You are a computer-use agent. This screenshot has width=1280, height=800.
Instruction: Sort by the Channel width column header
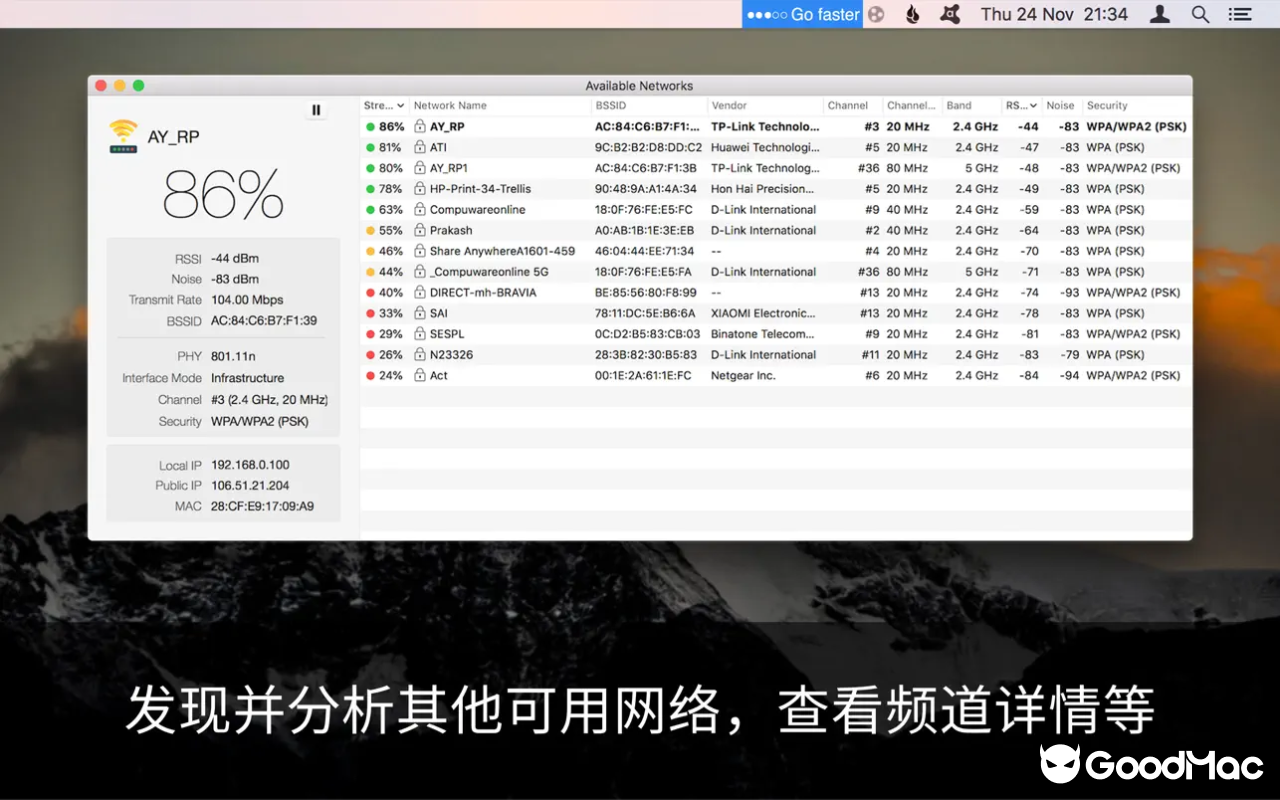pos(912,105)
